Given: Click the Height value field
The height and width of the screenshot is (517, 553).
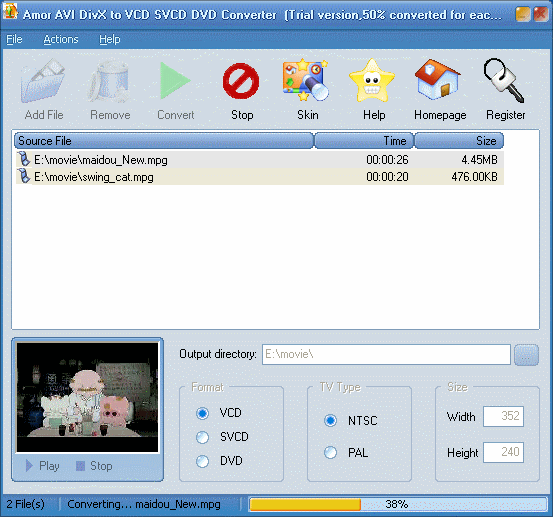Looking at the screenshot, I should pos(503,452).
